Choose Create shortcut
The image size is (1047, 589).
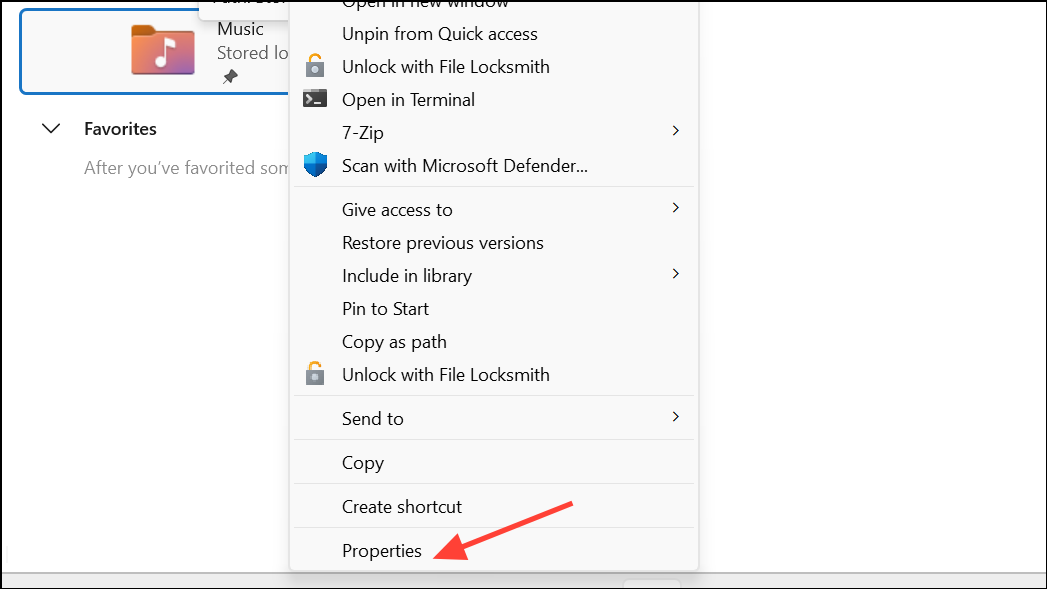click(x=402, y=506)
